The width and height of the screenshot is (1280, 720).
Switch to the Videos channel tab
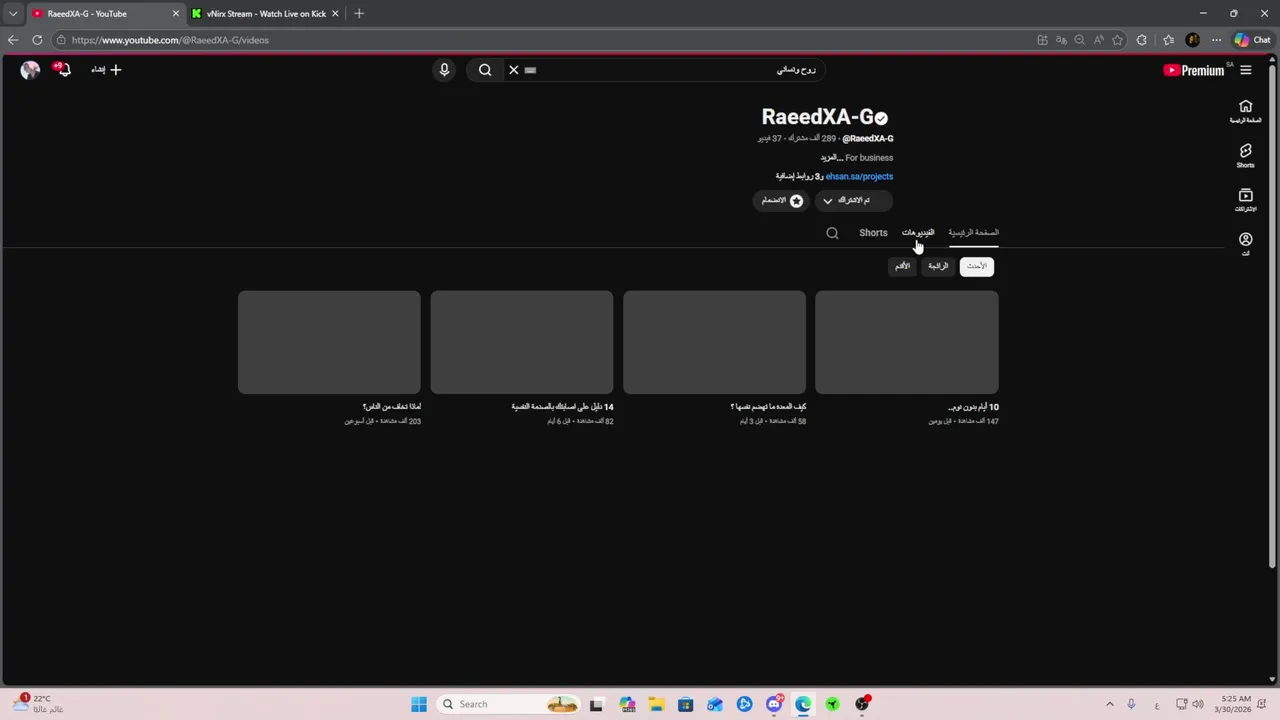coord(918,233)
